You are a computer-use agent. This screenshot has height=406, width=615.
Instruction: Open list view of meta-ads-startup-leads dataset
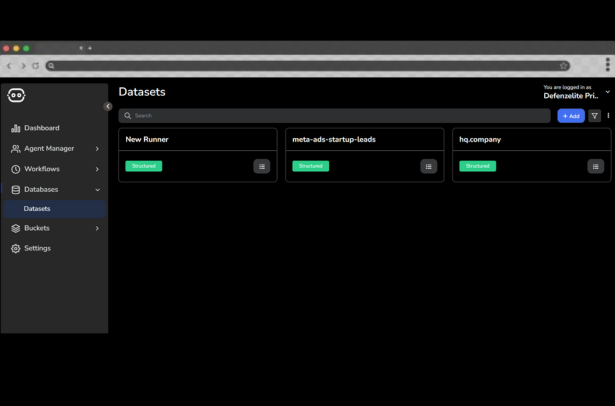428,166
